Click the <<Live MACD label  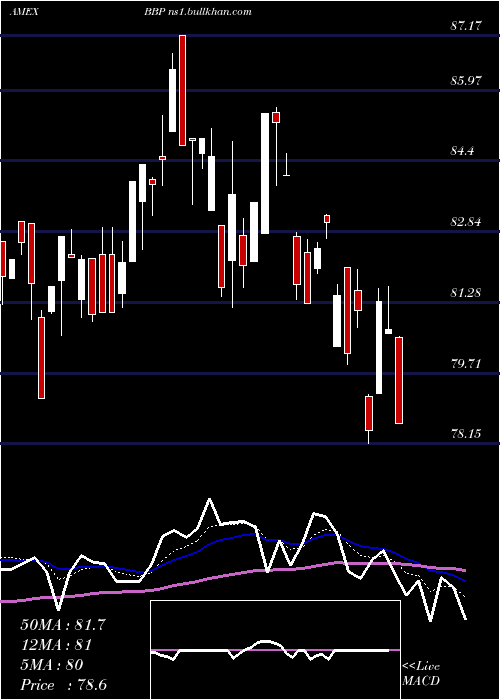point(421,673)
